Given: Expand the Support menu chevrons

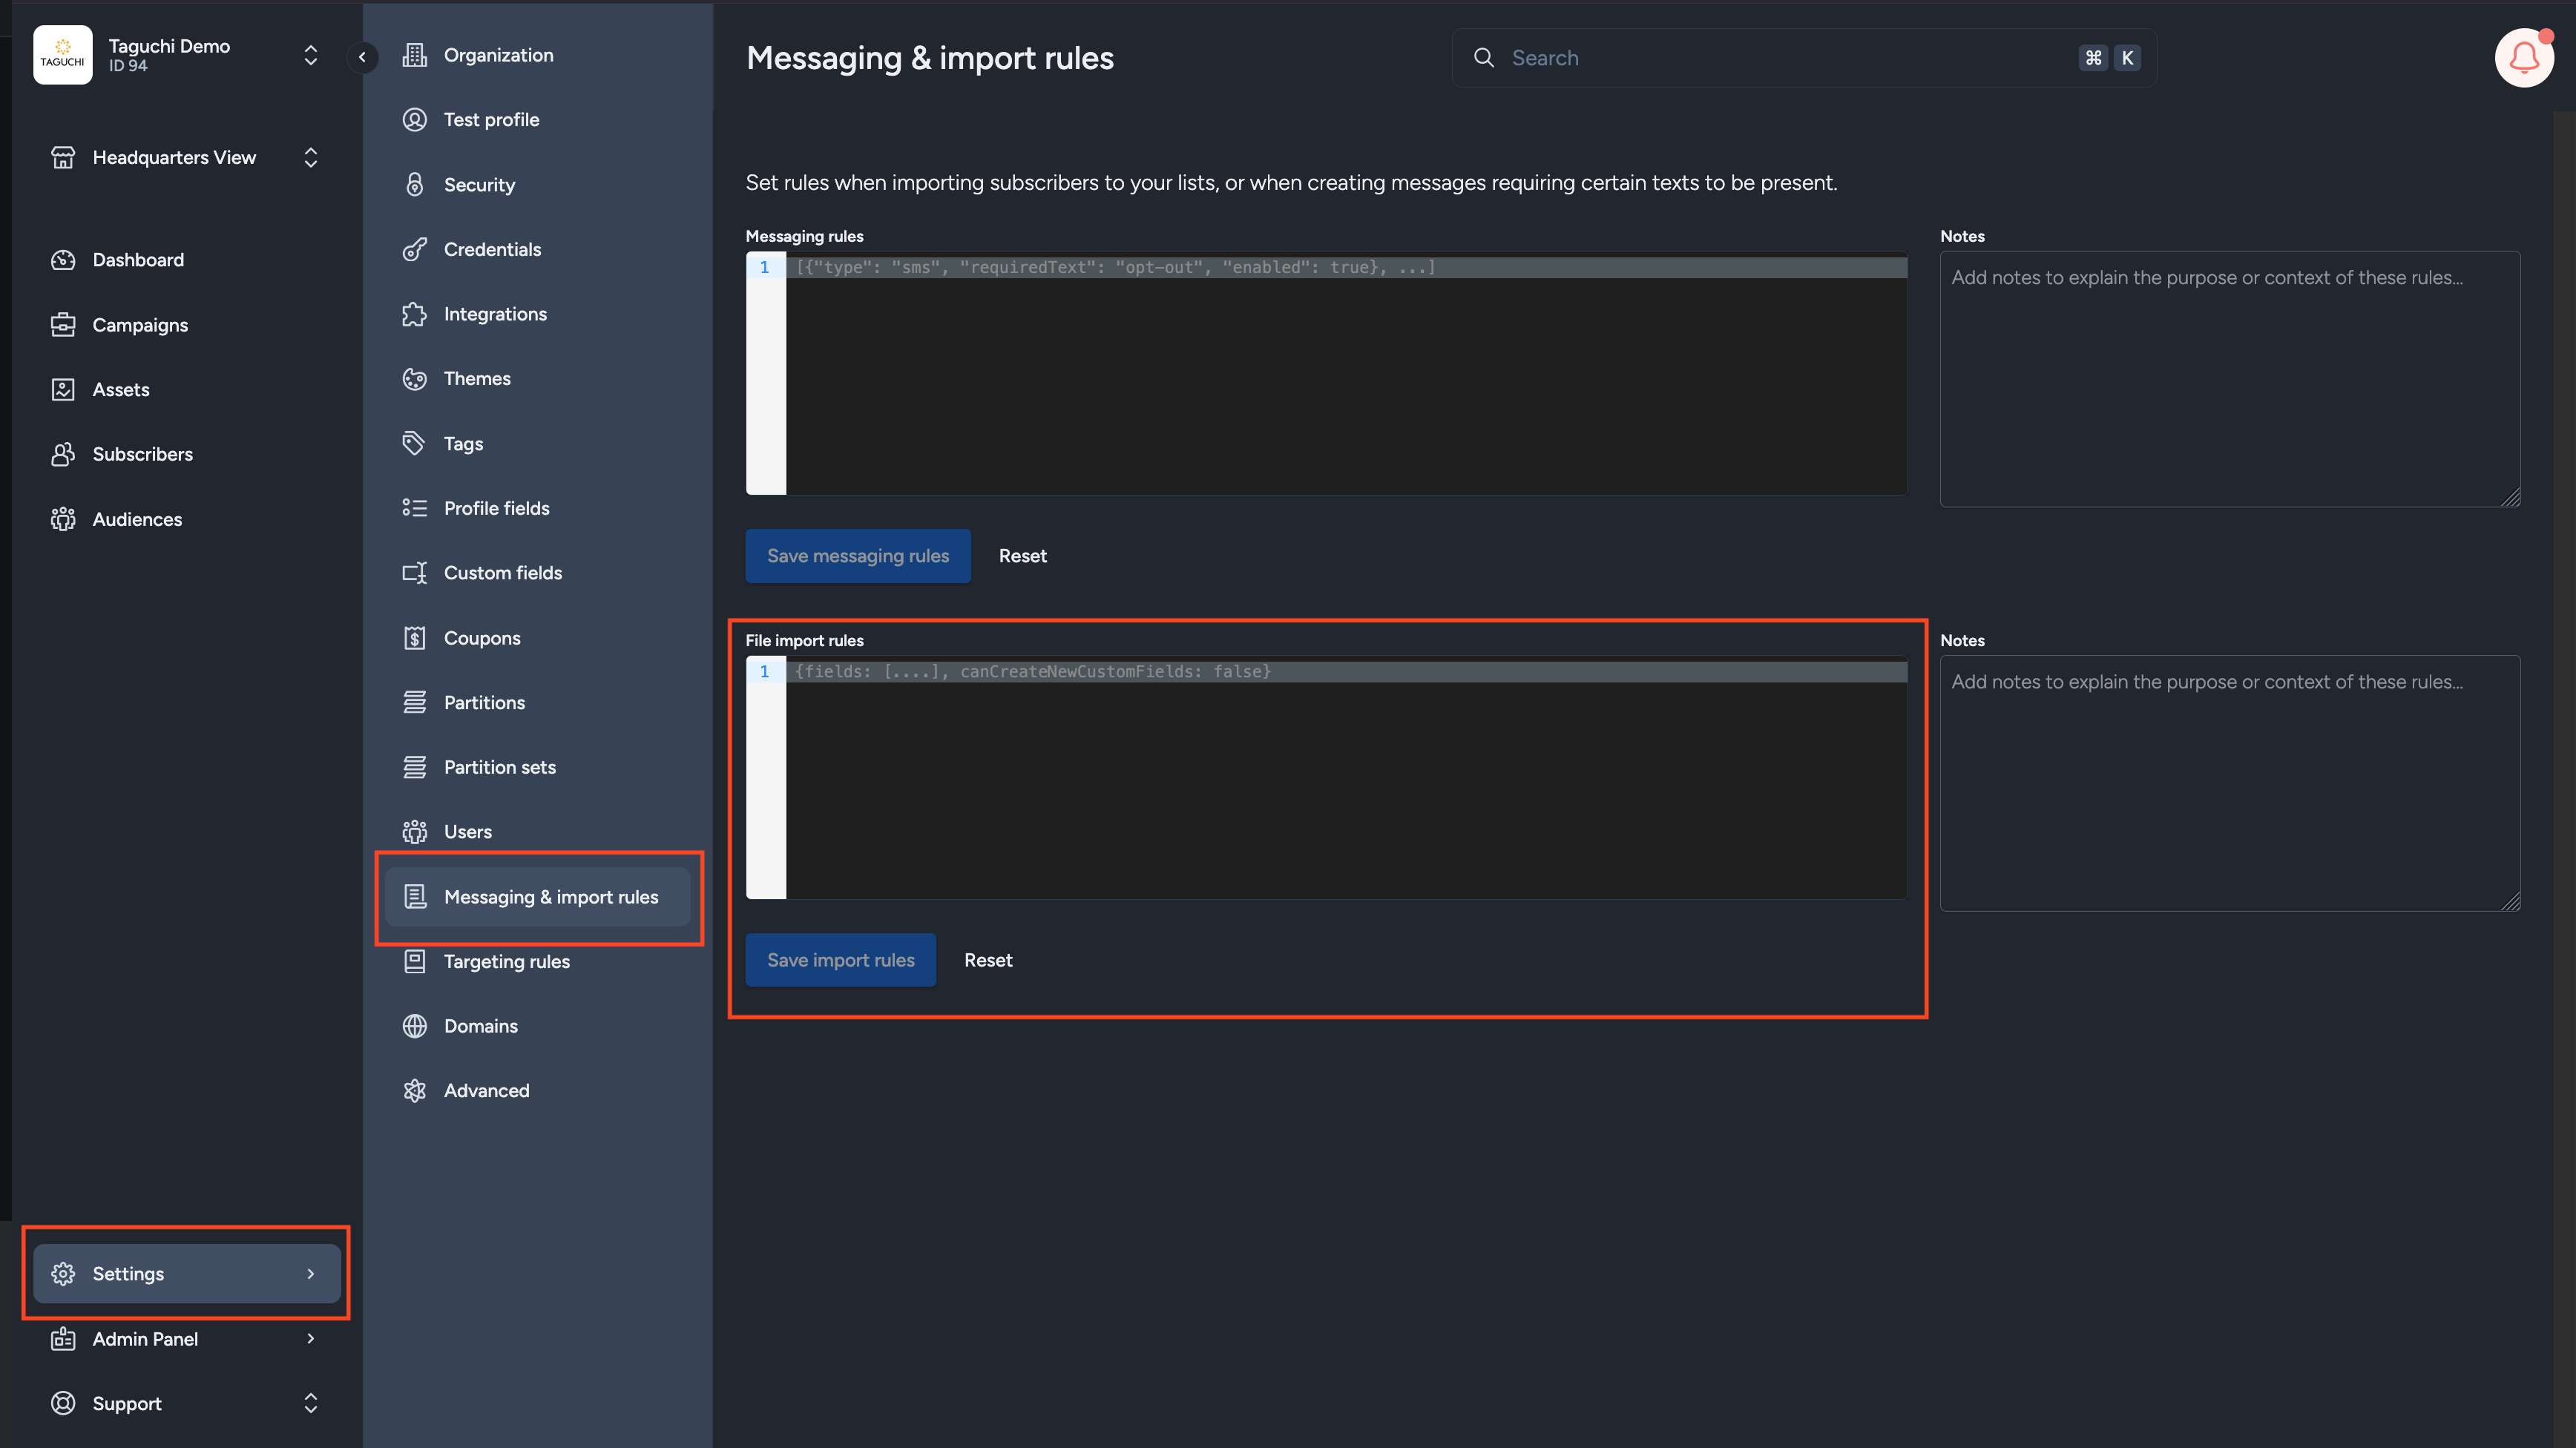Looking at the screenshot, I should 311,1403.
